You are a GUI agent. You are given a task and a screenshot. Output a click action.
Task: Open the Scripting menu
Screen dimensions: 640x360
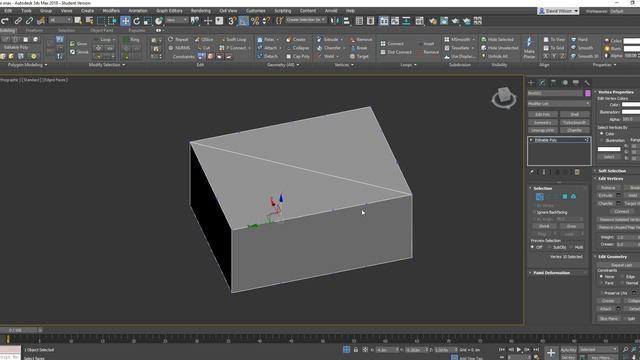(x=282, y=11)
